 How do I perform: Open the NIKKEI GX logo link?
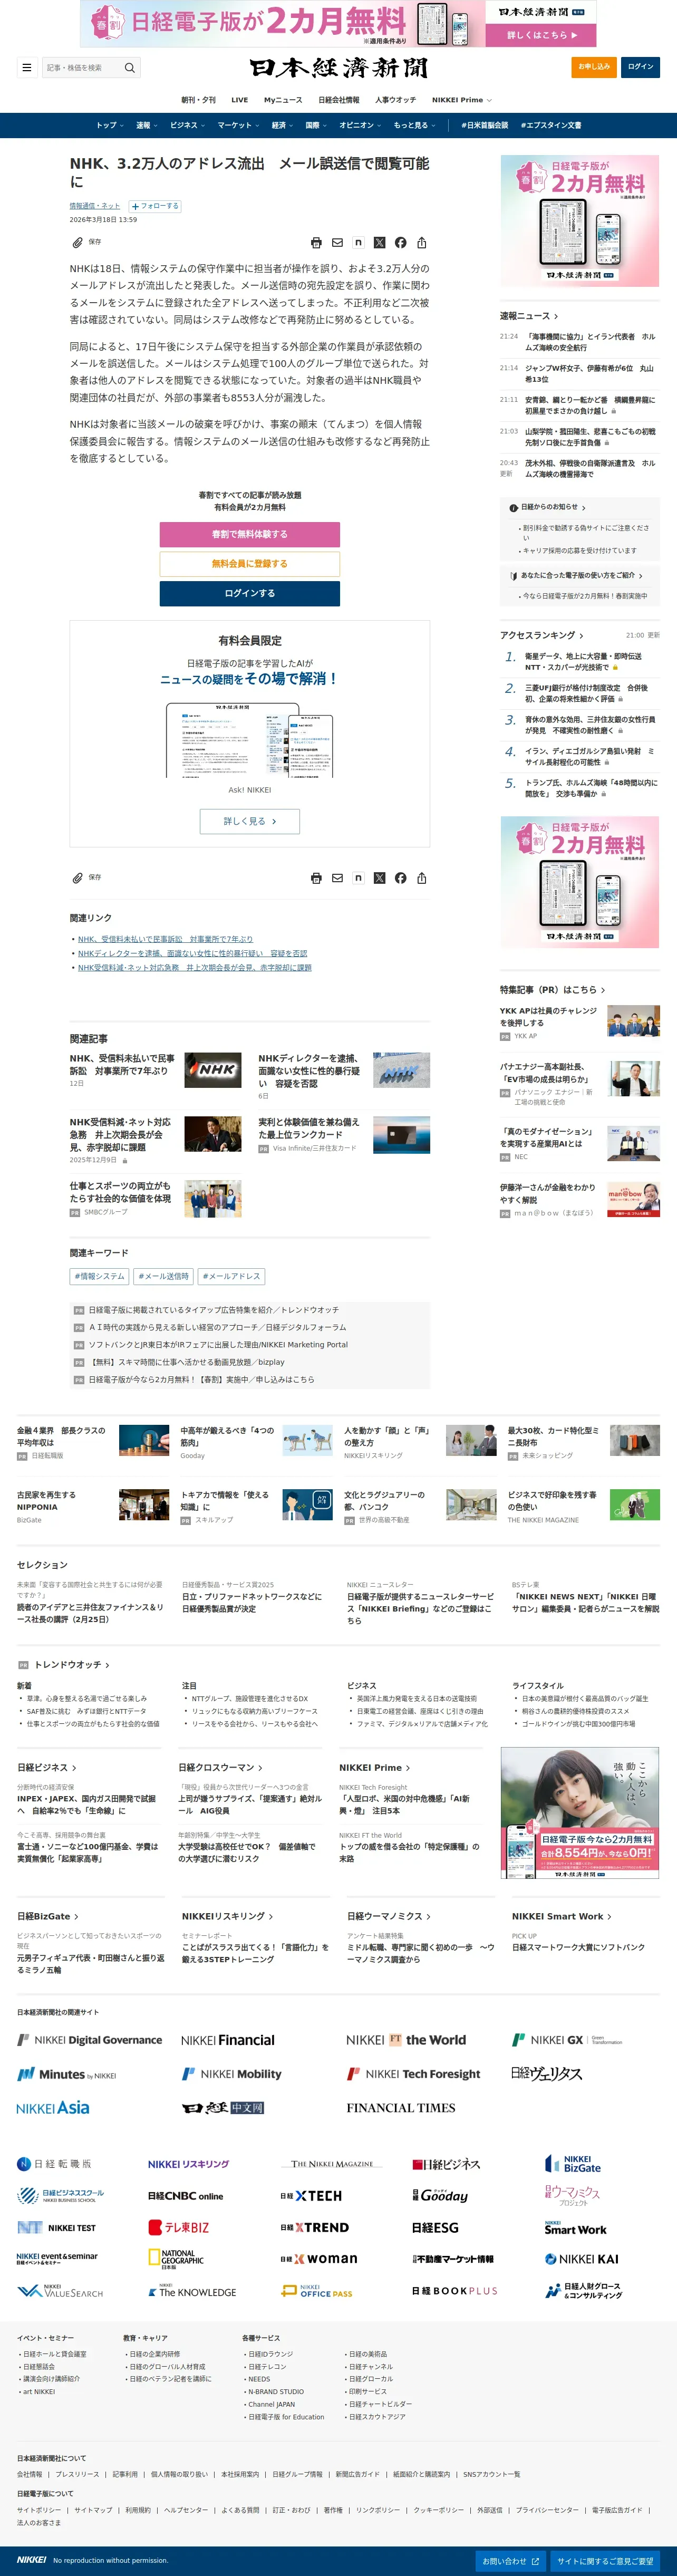click(x=567, y=2040)
